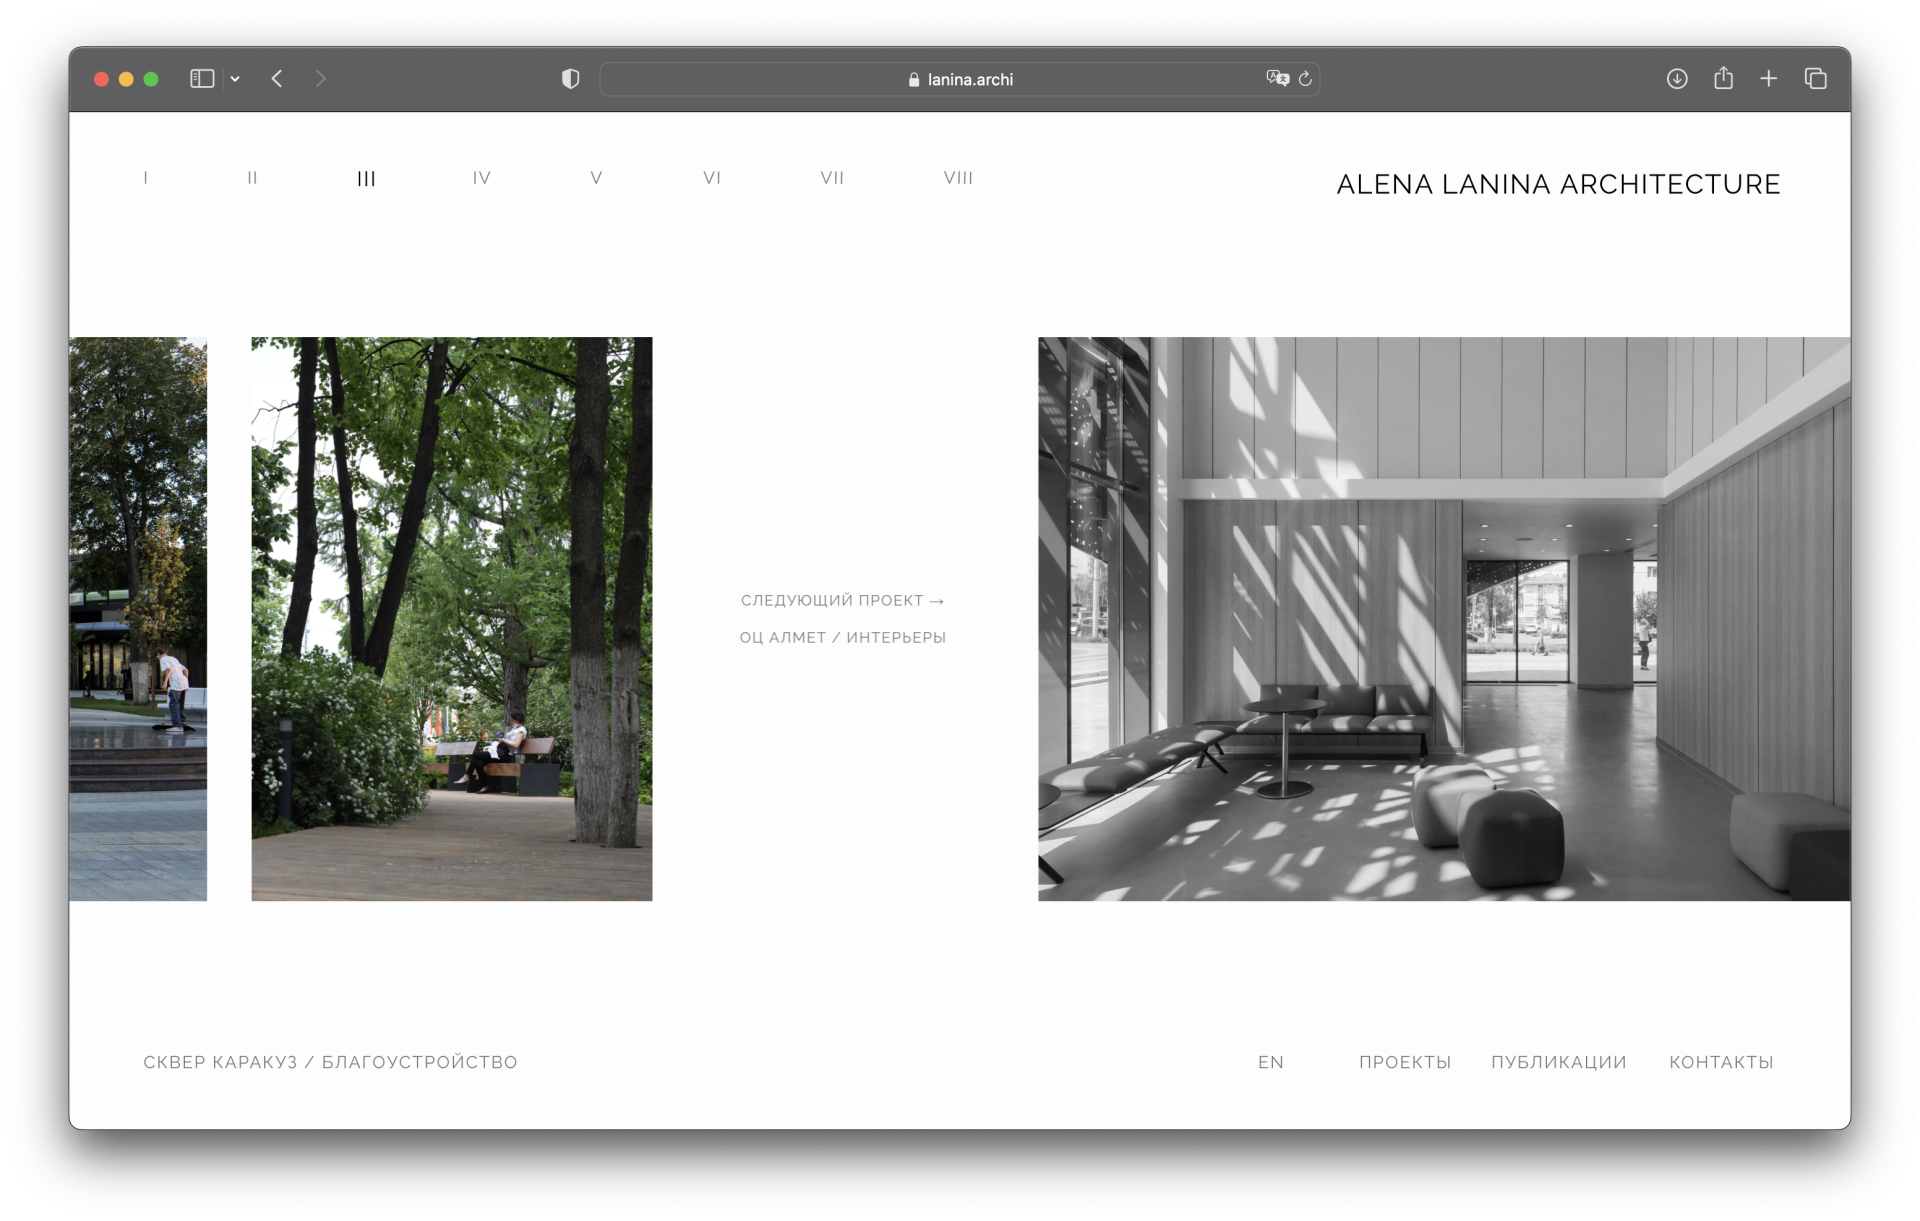Open the translate page icon
1920x1221 pixels.
tap(1277, 78)
